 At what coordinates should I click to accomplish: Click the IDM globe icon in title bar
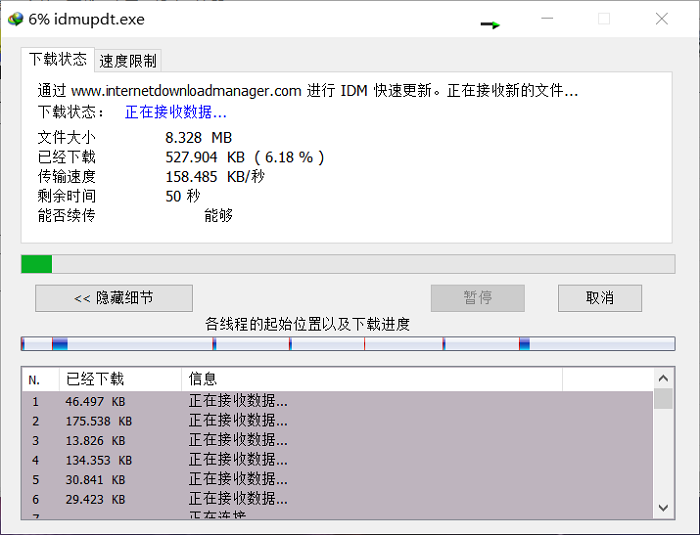click(x=16, y=19)
